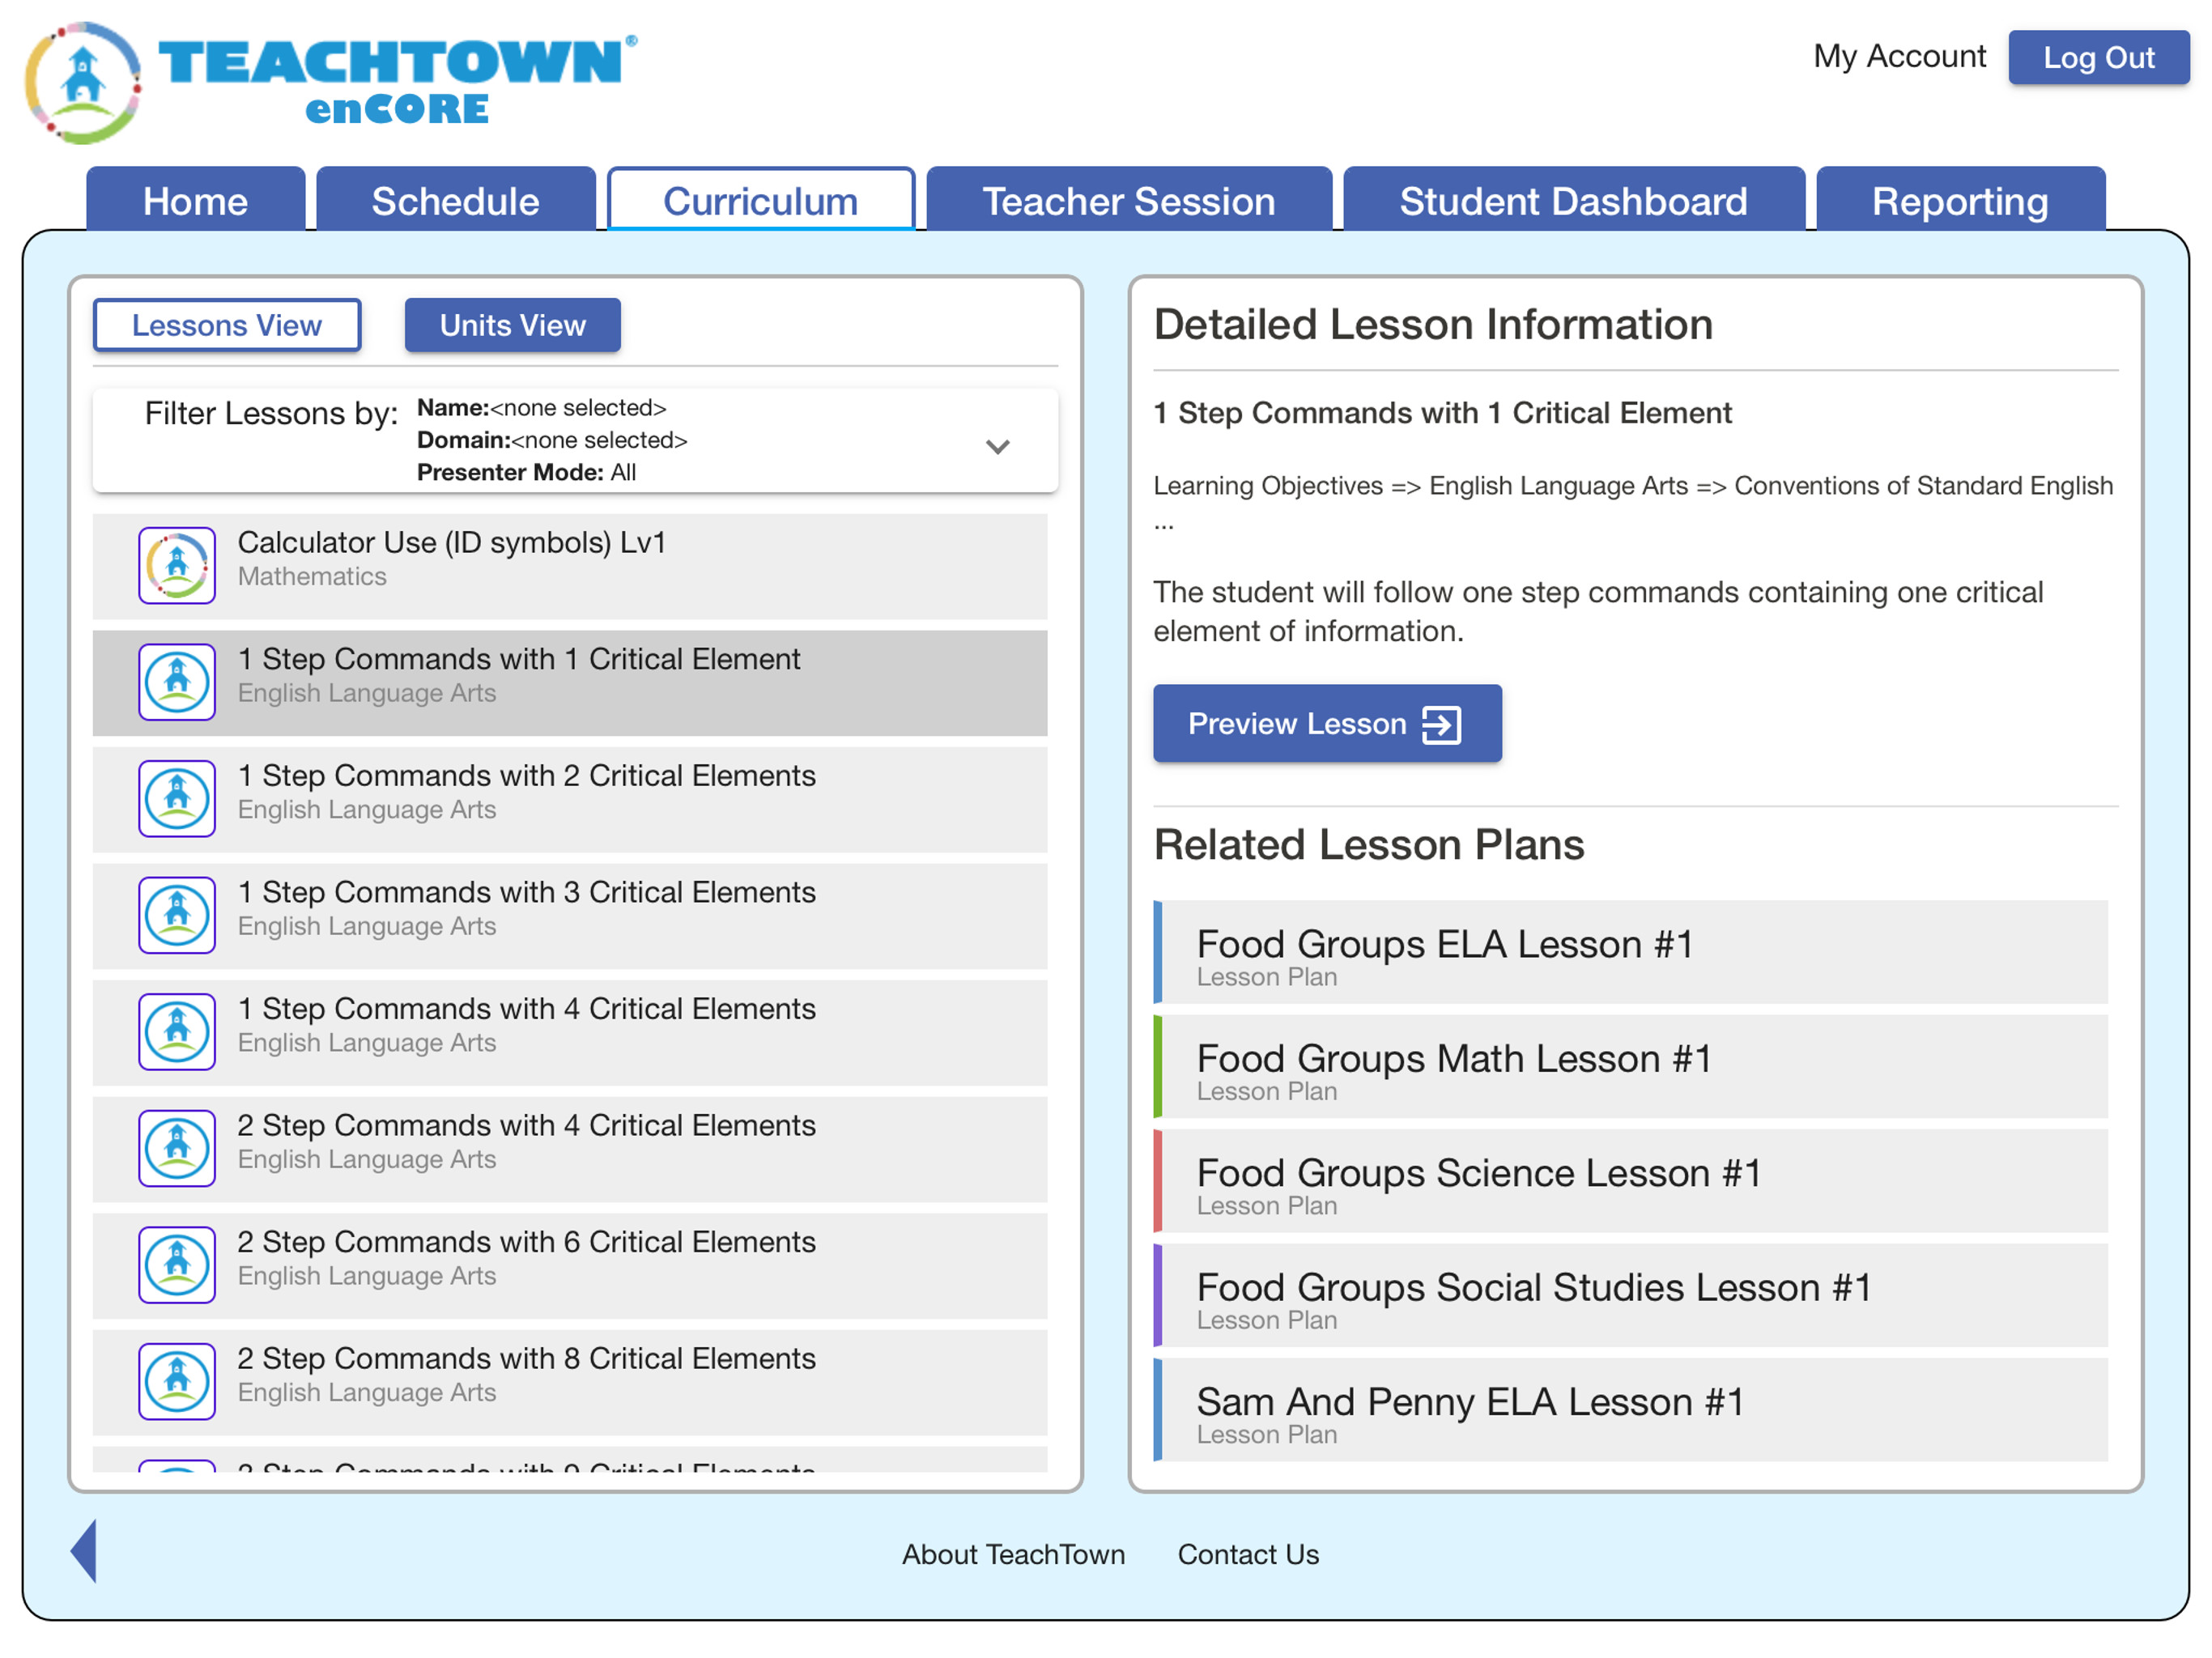Select lesson title '1 Step Commands with 3 Critical Elements'
Screen dimensions: 2212x1658
[x=527, y=892]
